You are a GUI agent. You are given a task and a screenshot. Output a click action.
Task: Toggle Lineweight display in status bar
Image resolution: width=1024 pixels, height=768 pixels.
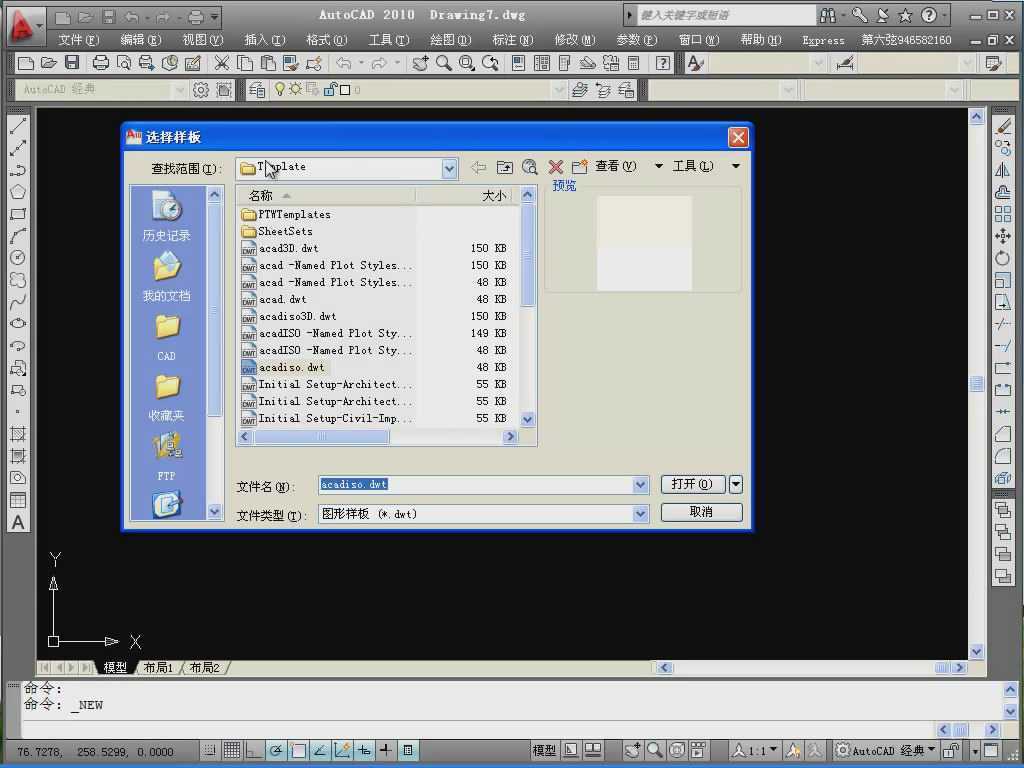[x=386, y=750]
